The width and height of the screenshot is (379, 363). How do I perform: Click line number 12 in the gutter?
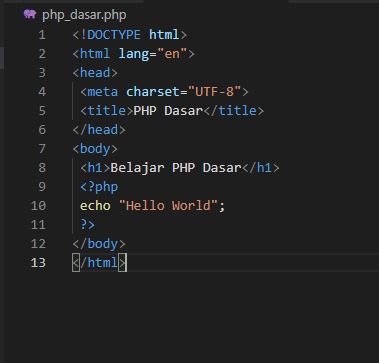[x=38, y=244]
